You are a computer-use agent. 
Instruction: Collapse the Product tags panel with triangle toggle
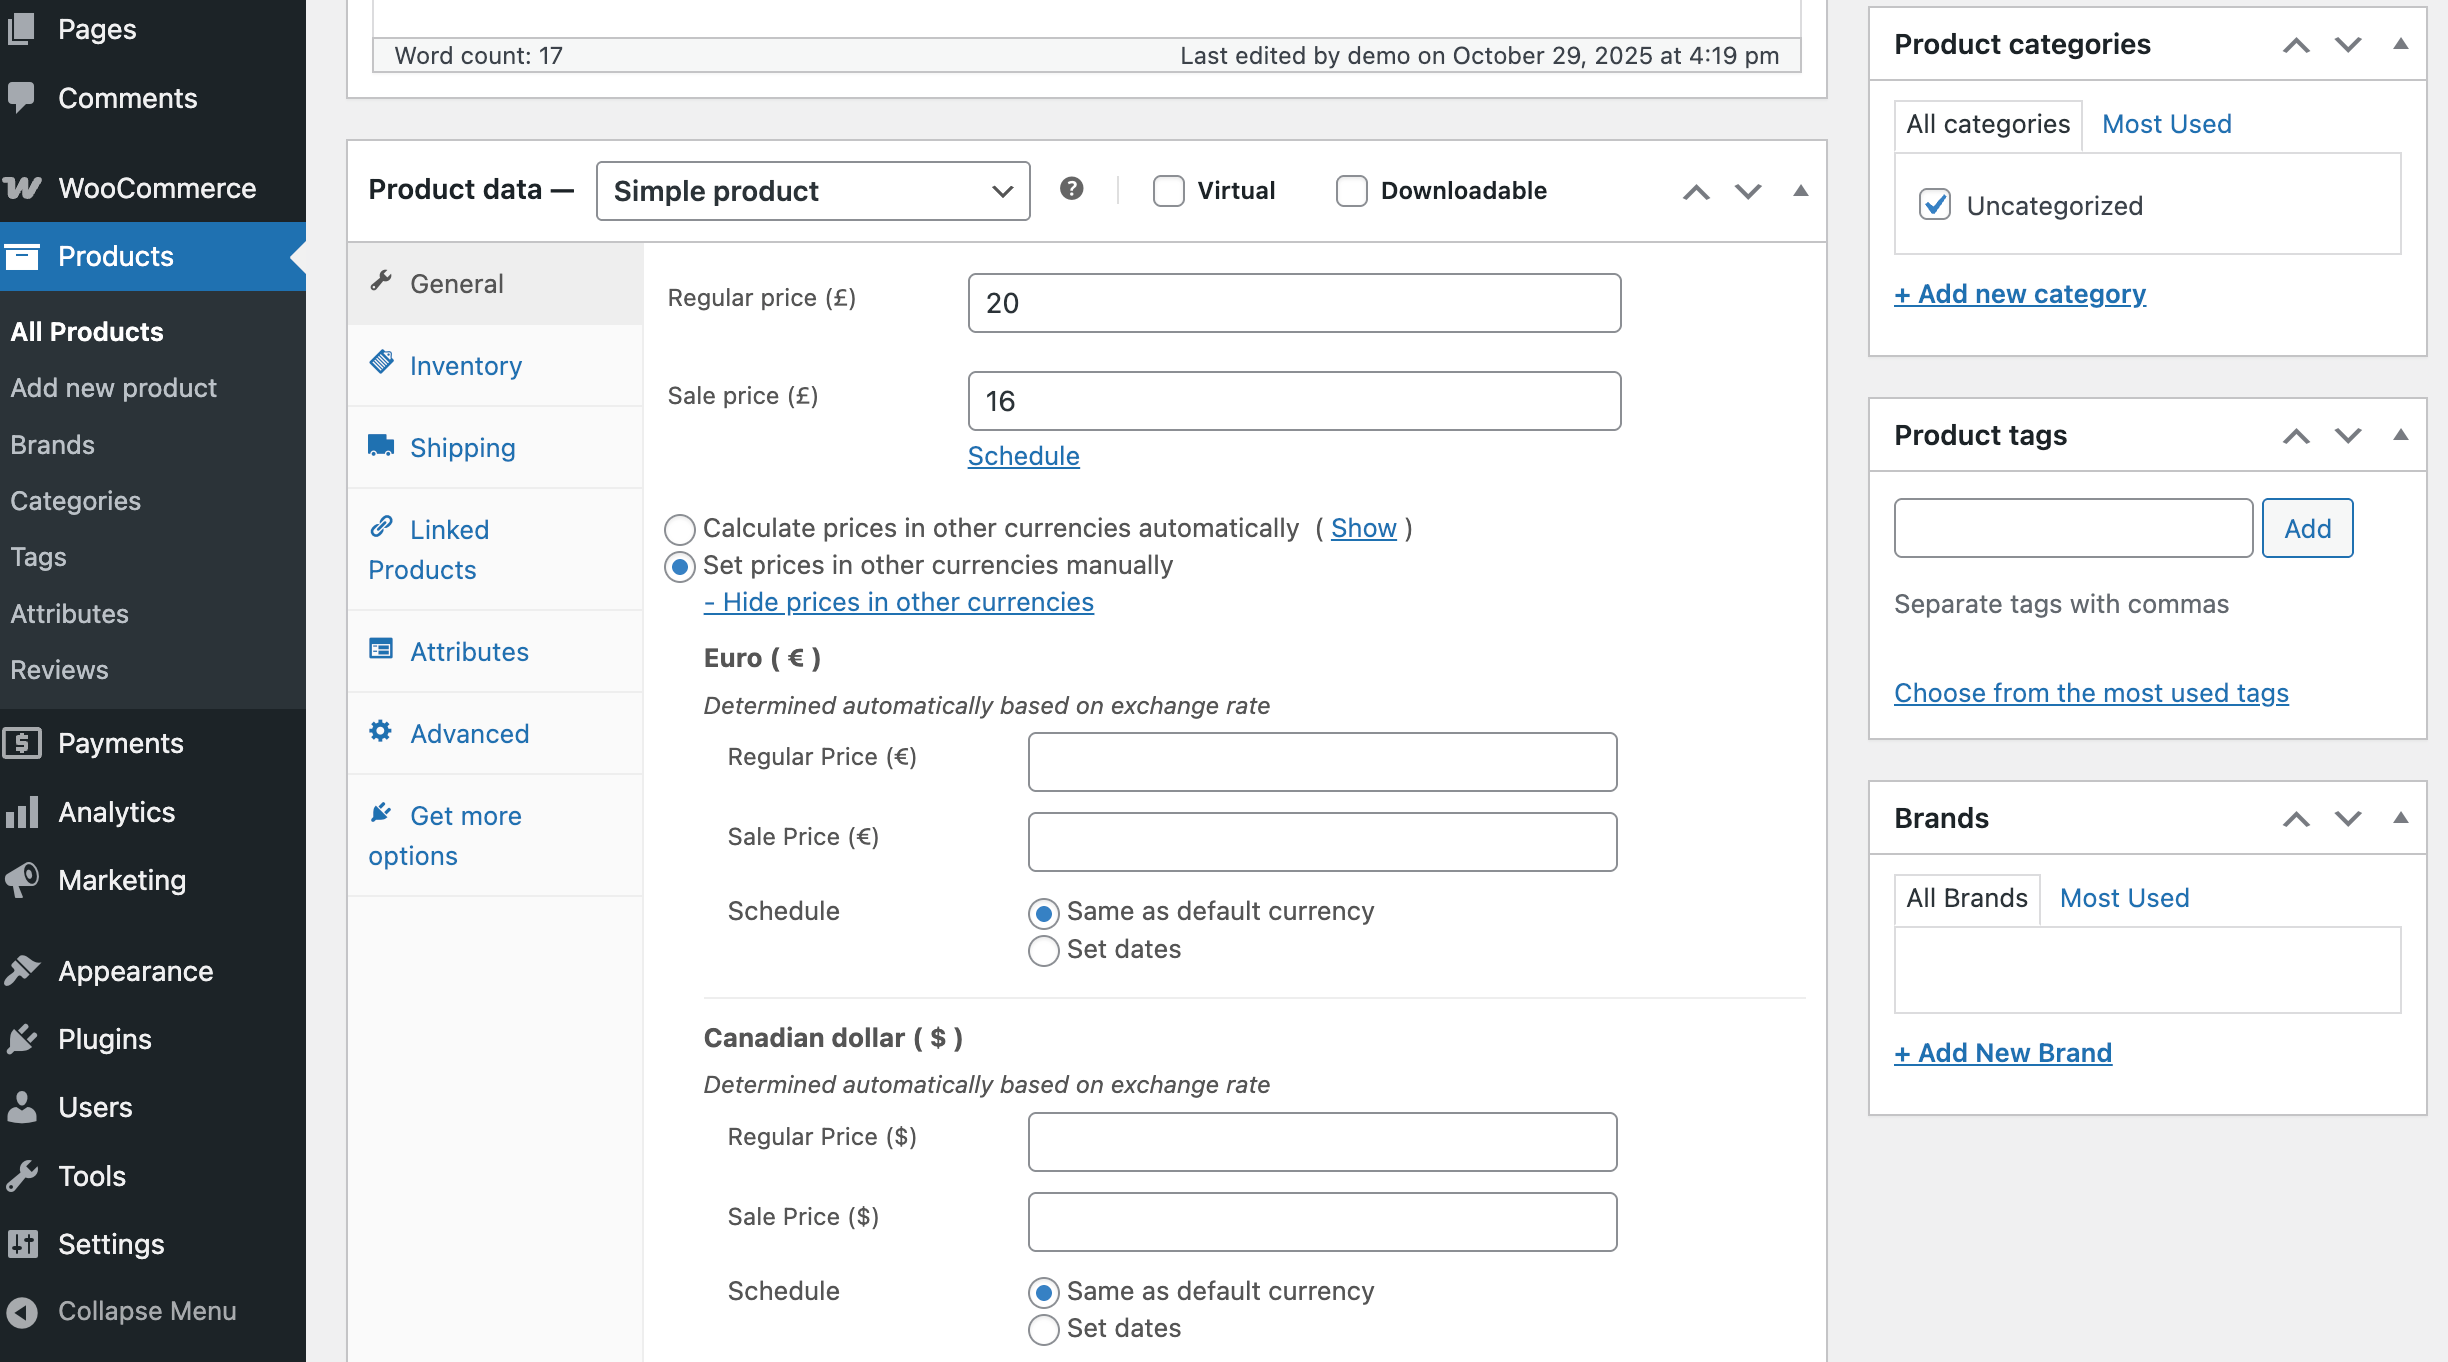(x=2400, y=435)
